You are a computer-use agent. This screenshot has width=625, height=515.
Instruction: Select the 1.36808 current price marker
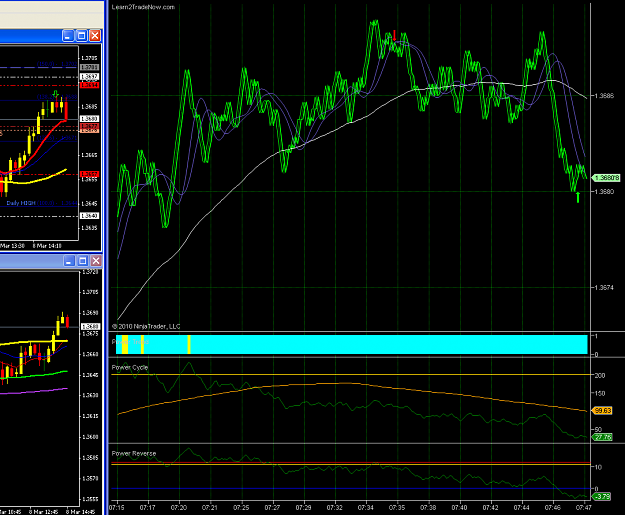(x=607, y=178)
